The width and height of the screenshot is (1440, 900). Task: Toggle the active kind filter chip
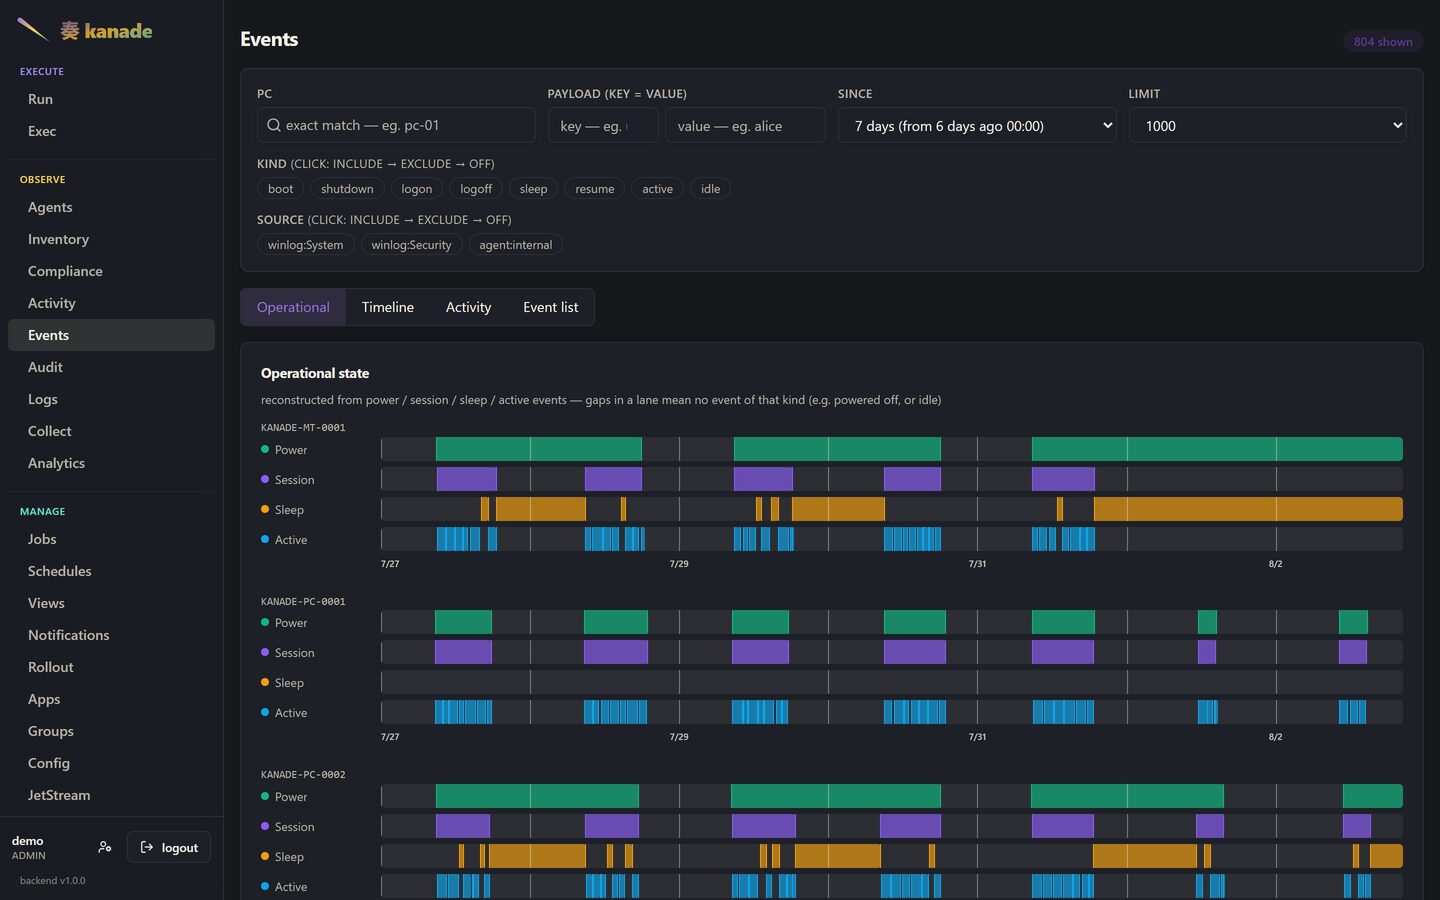[657, 189]
